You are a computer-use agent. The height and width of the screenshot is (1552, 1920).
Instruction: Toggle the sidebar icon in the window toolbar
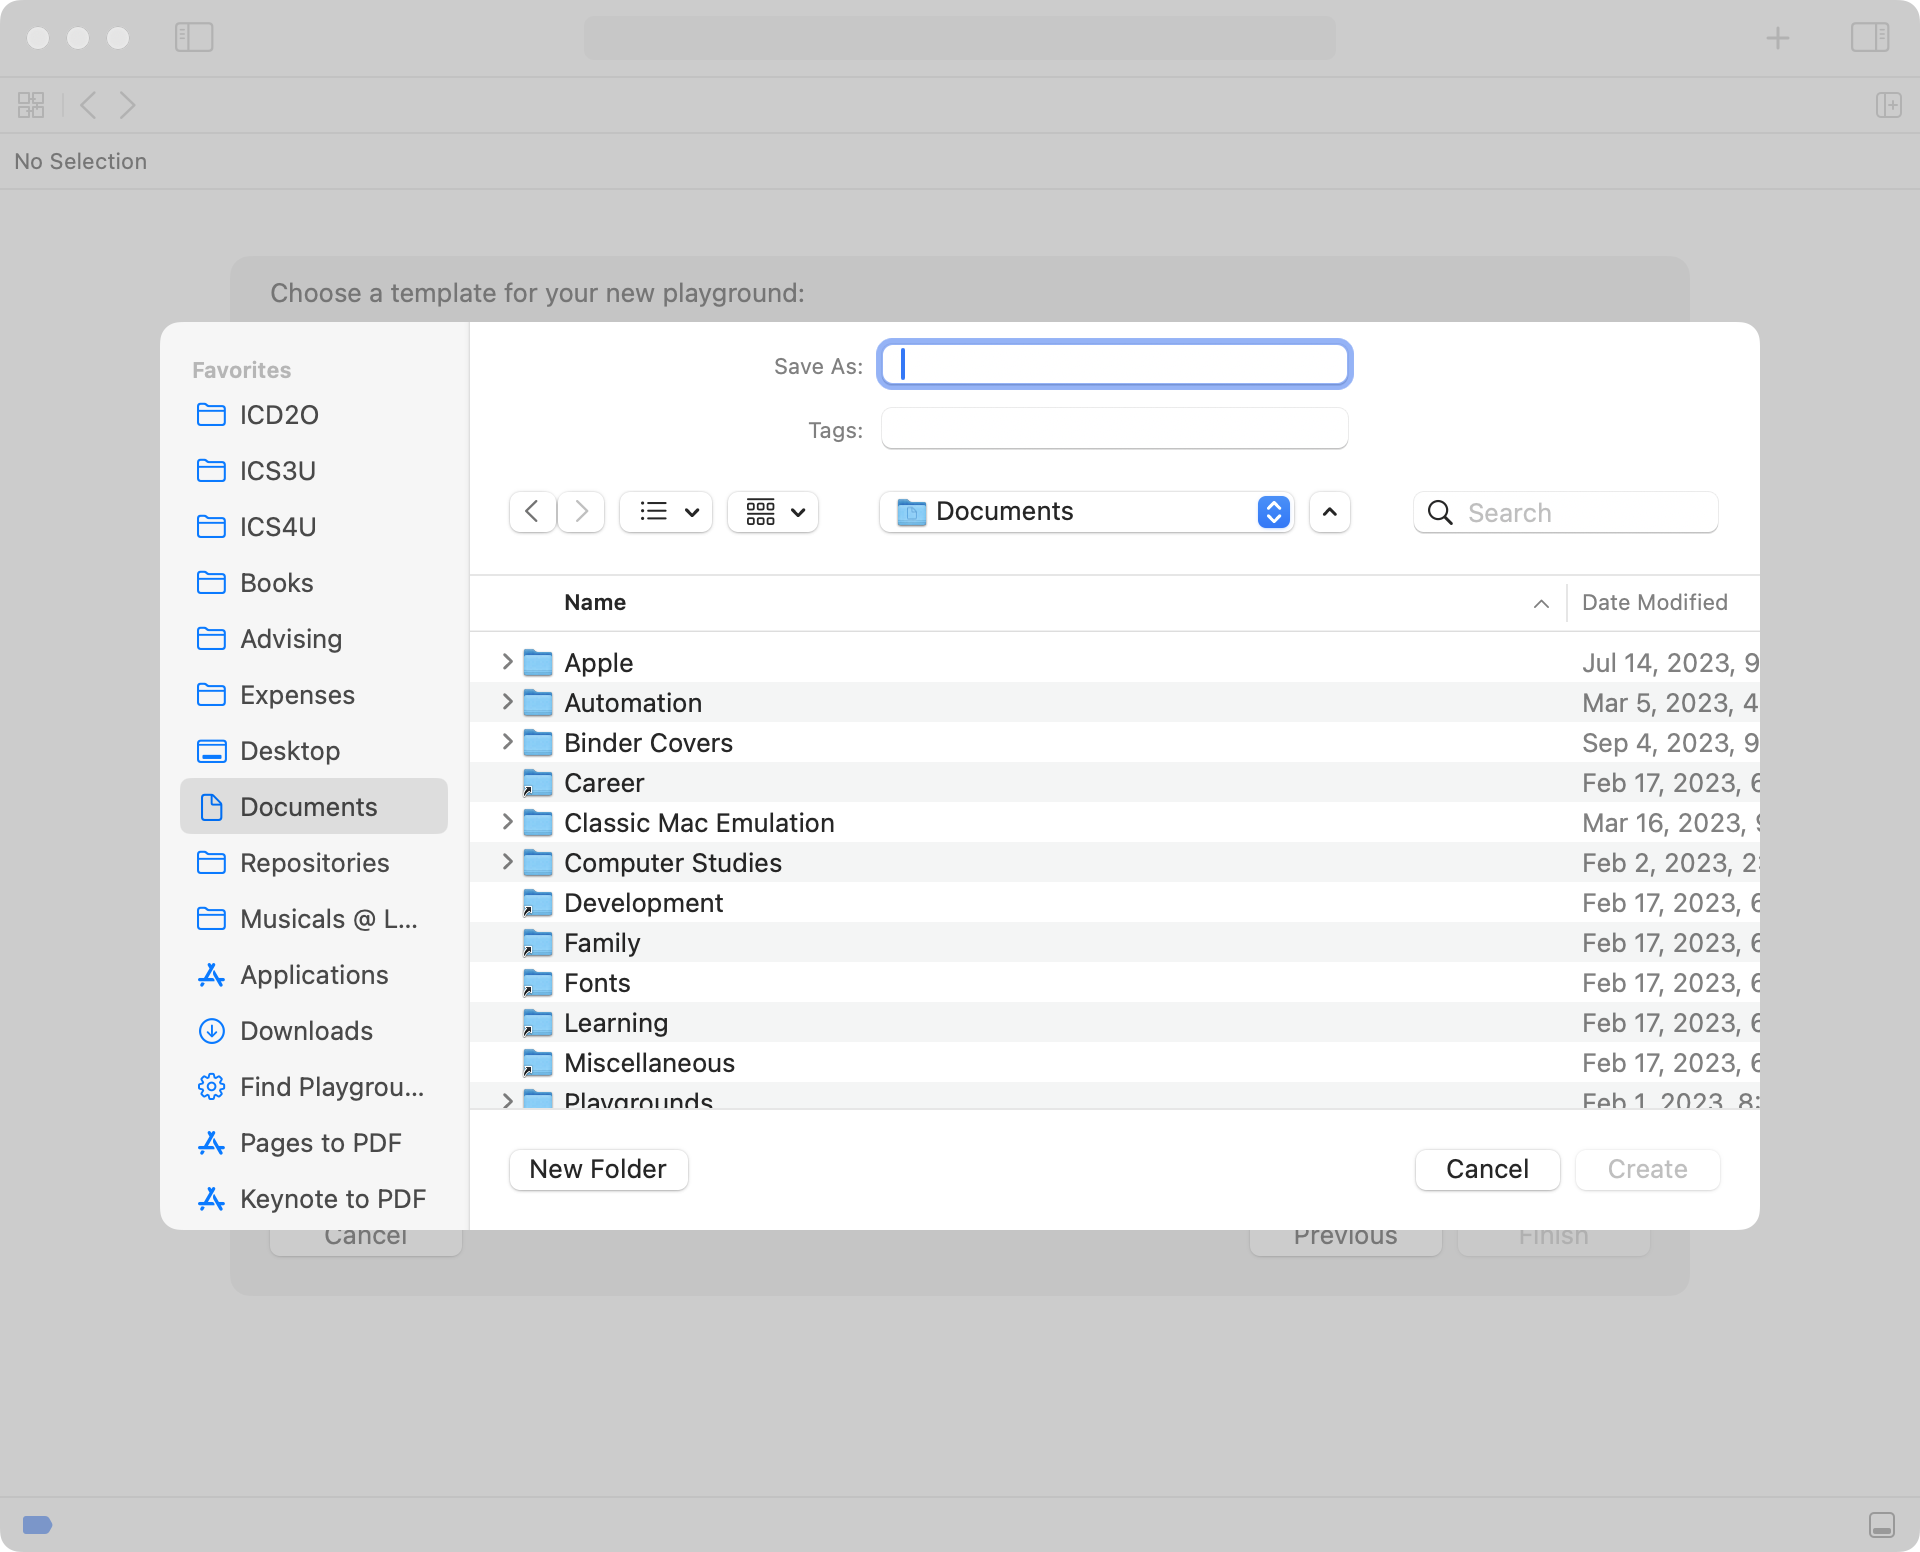tap(194, 37)
